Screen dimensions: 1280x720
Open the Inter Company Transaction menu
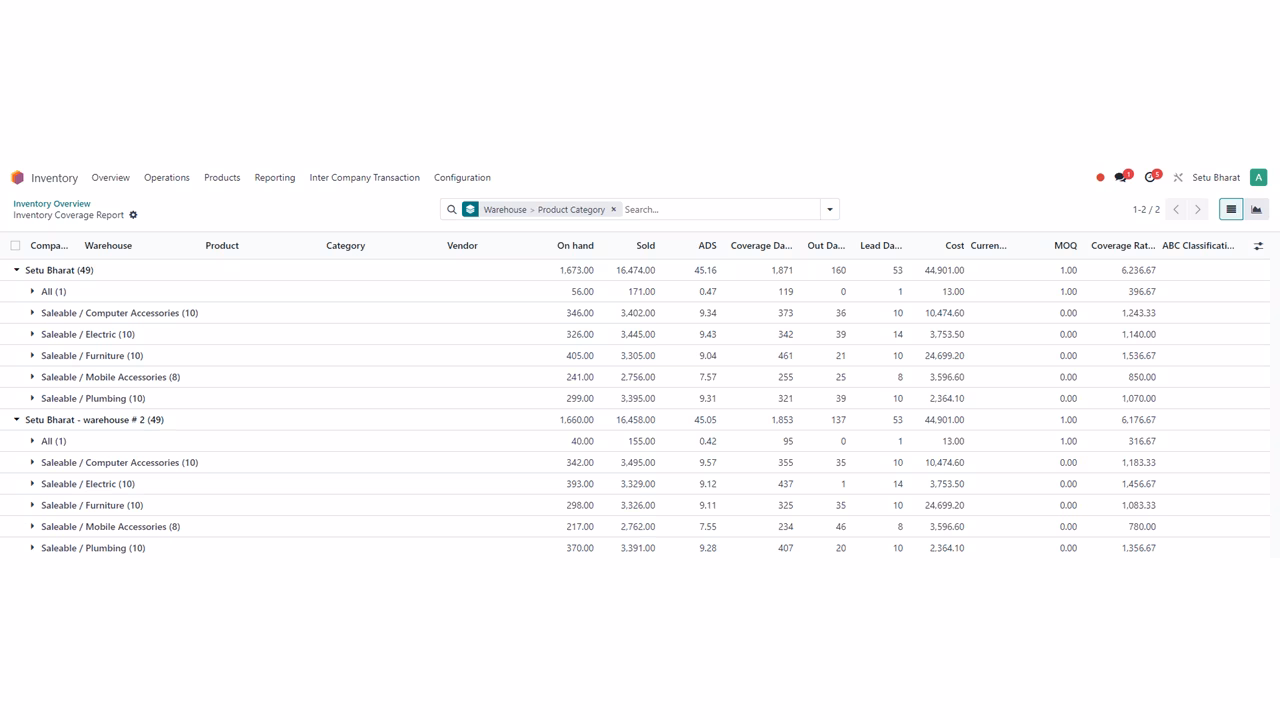[x=364, y=178]
